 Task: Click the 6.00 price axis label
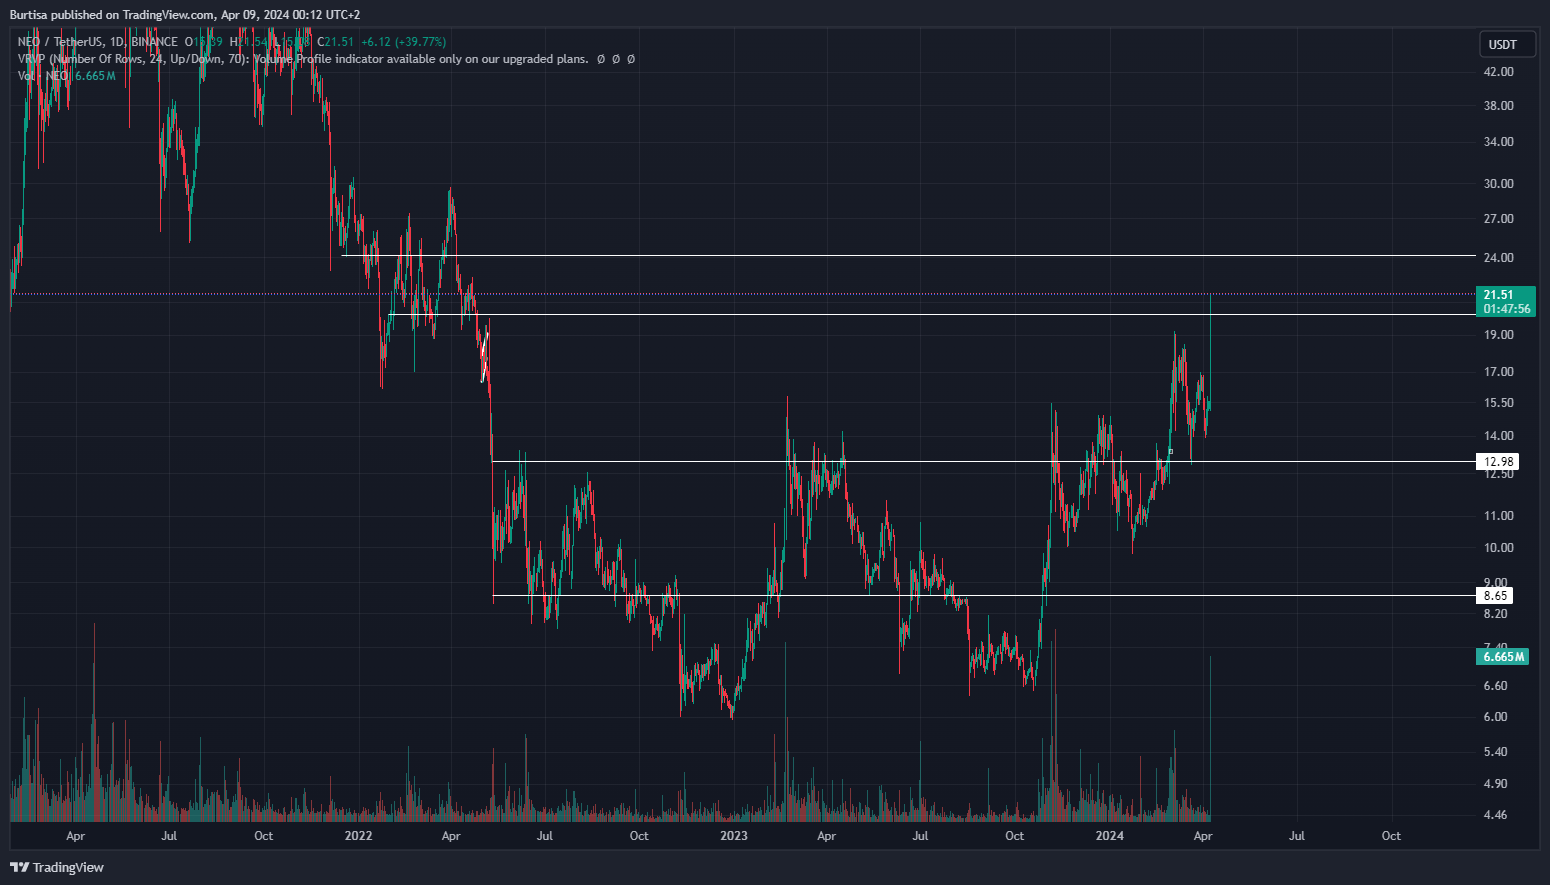[1495, 717]
